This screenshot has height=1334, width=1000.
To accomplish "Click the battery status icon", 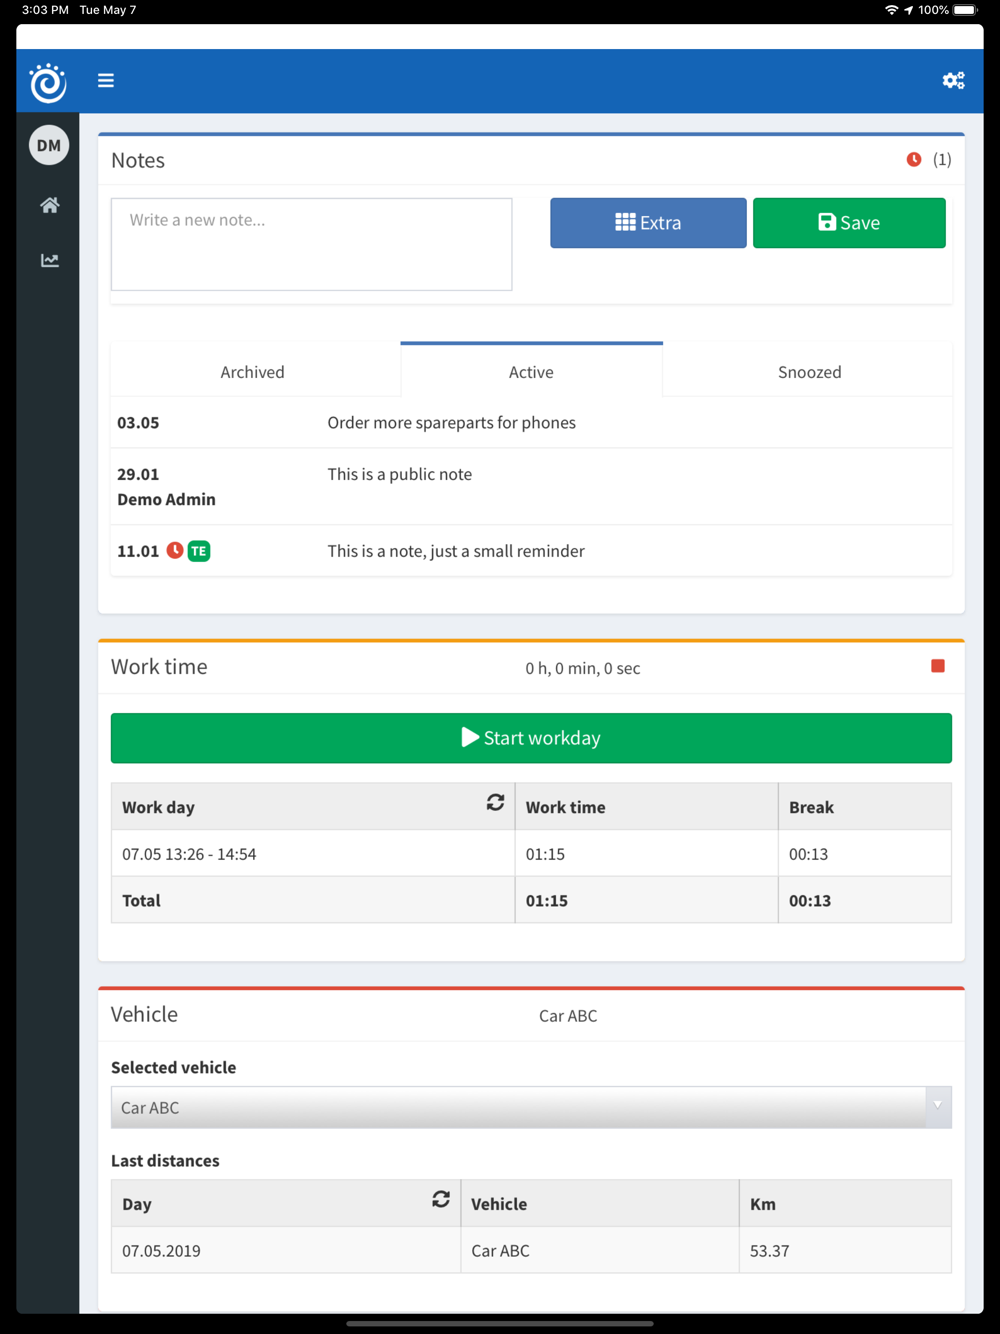I will click(966, 10).
